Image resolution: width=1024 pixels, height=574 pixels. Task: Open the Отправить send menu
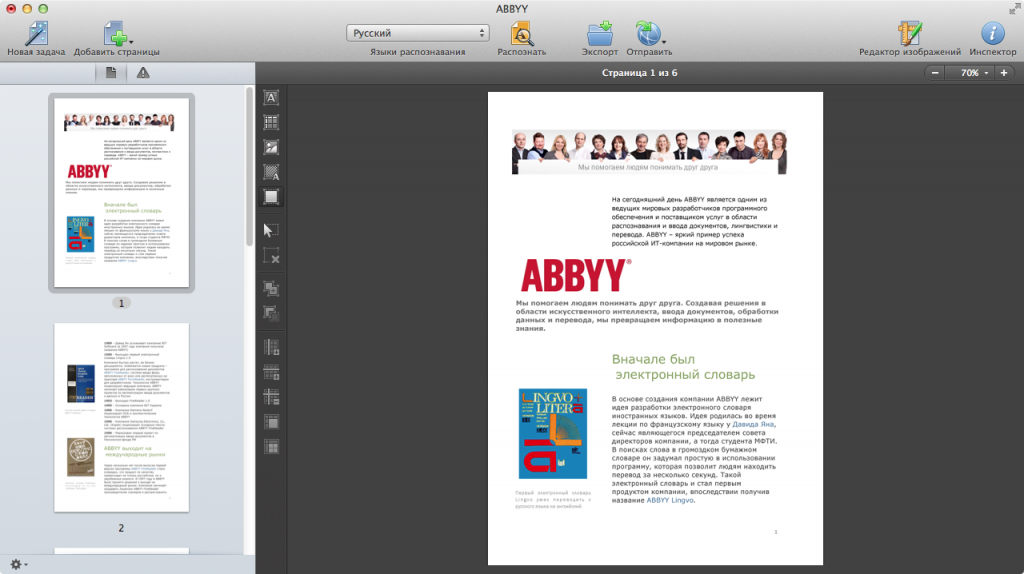tap(650, 33)
